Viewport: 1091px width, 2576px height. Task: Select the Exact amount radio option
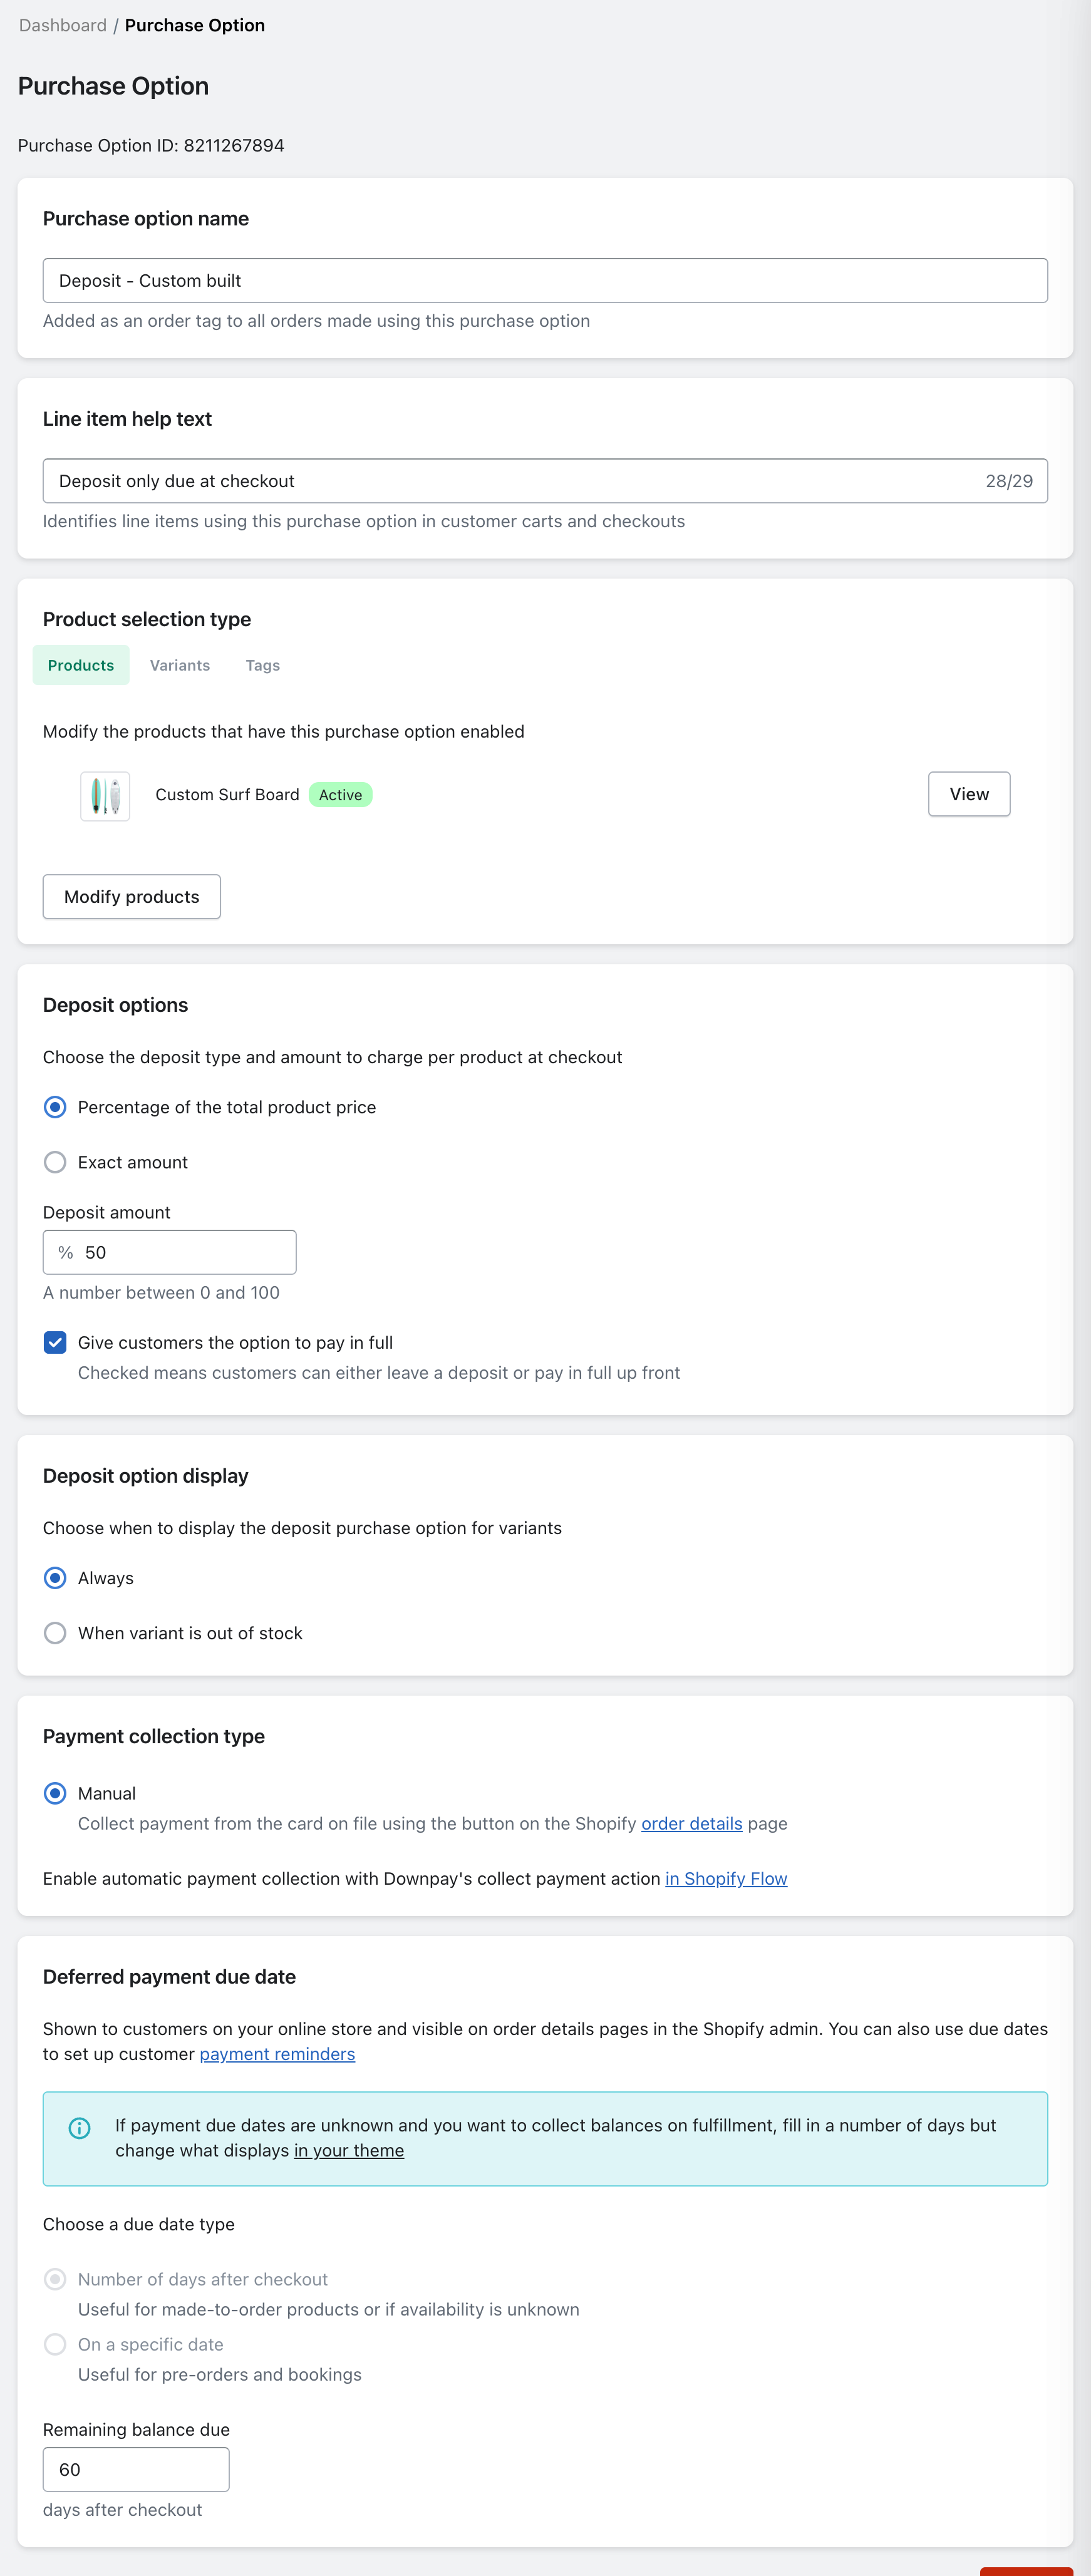click(x=55, y=1162)
